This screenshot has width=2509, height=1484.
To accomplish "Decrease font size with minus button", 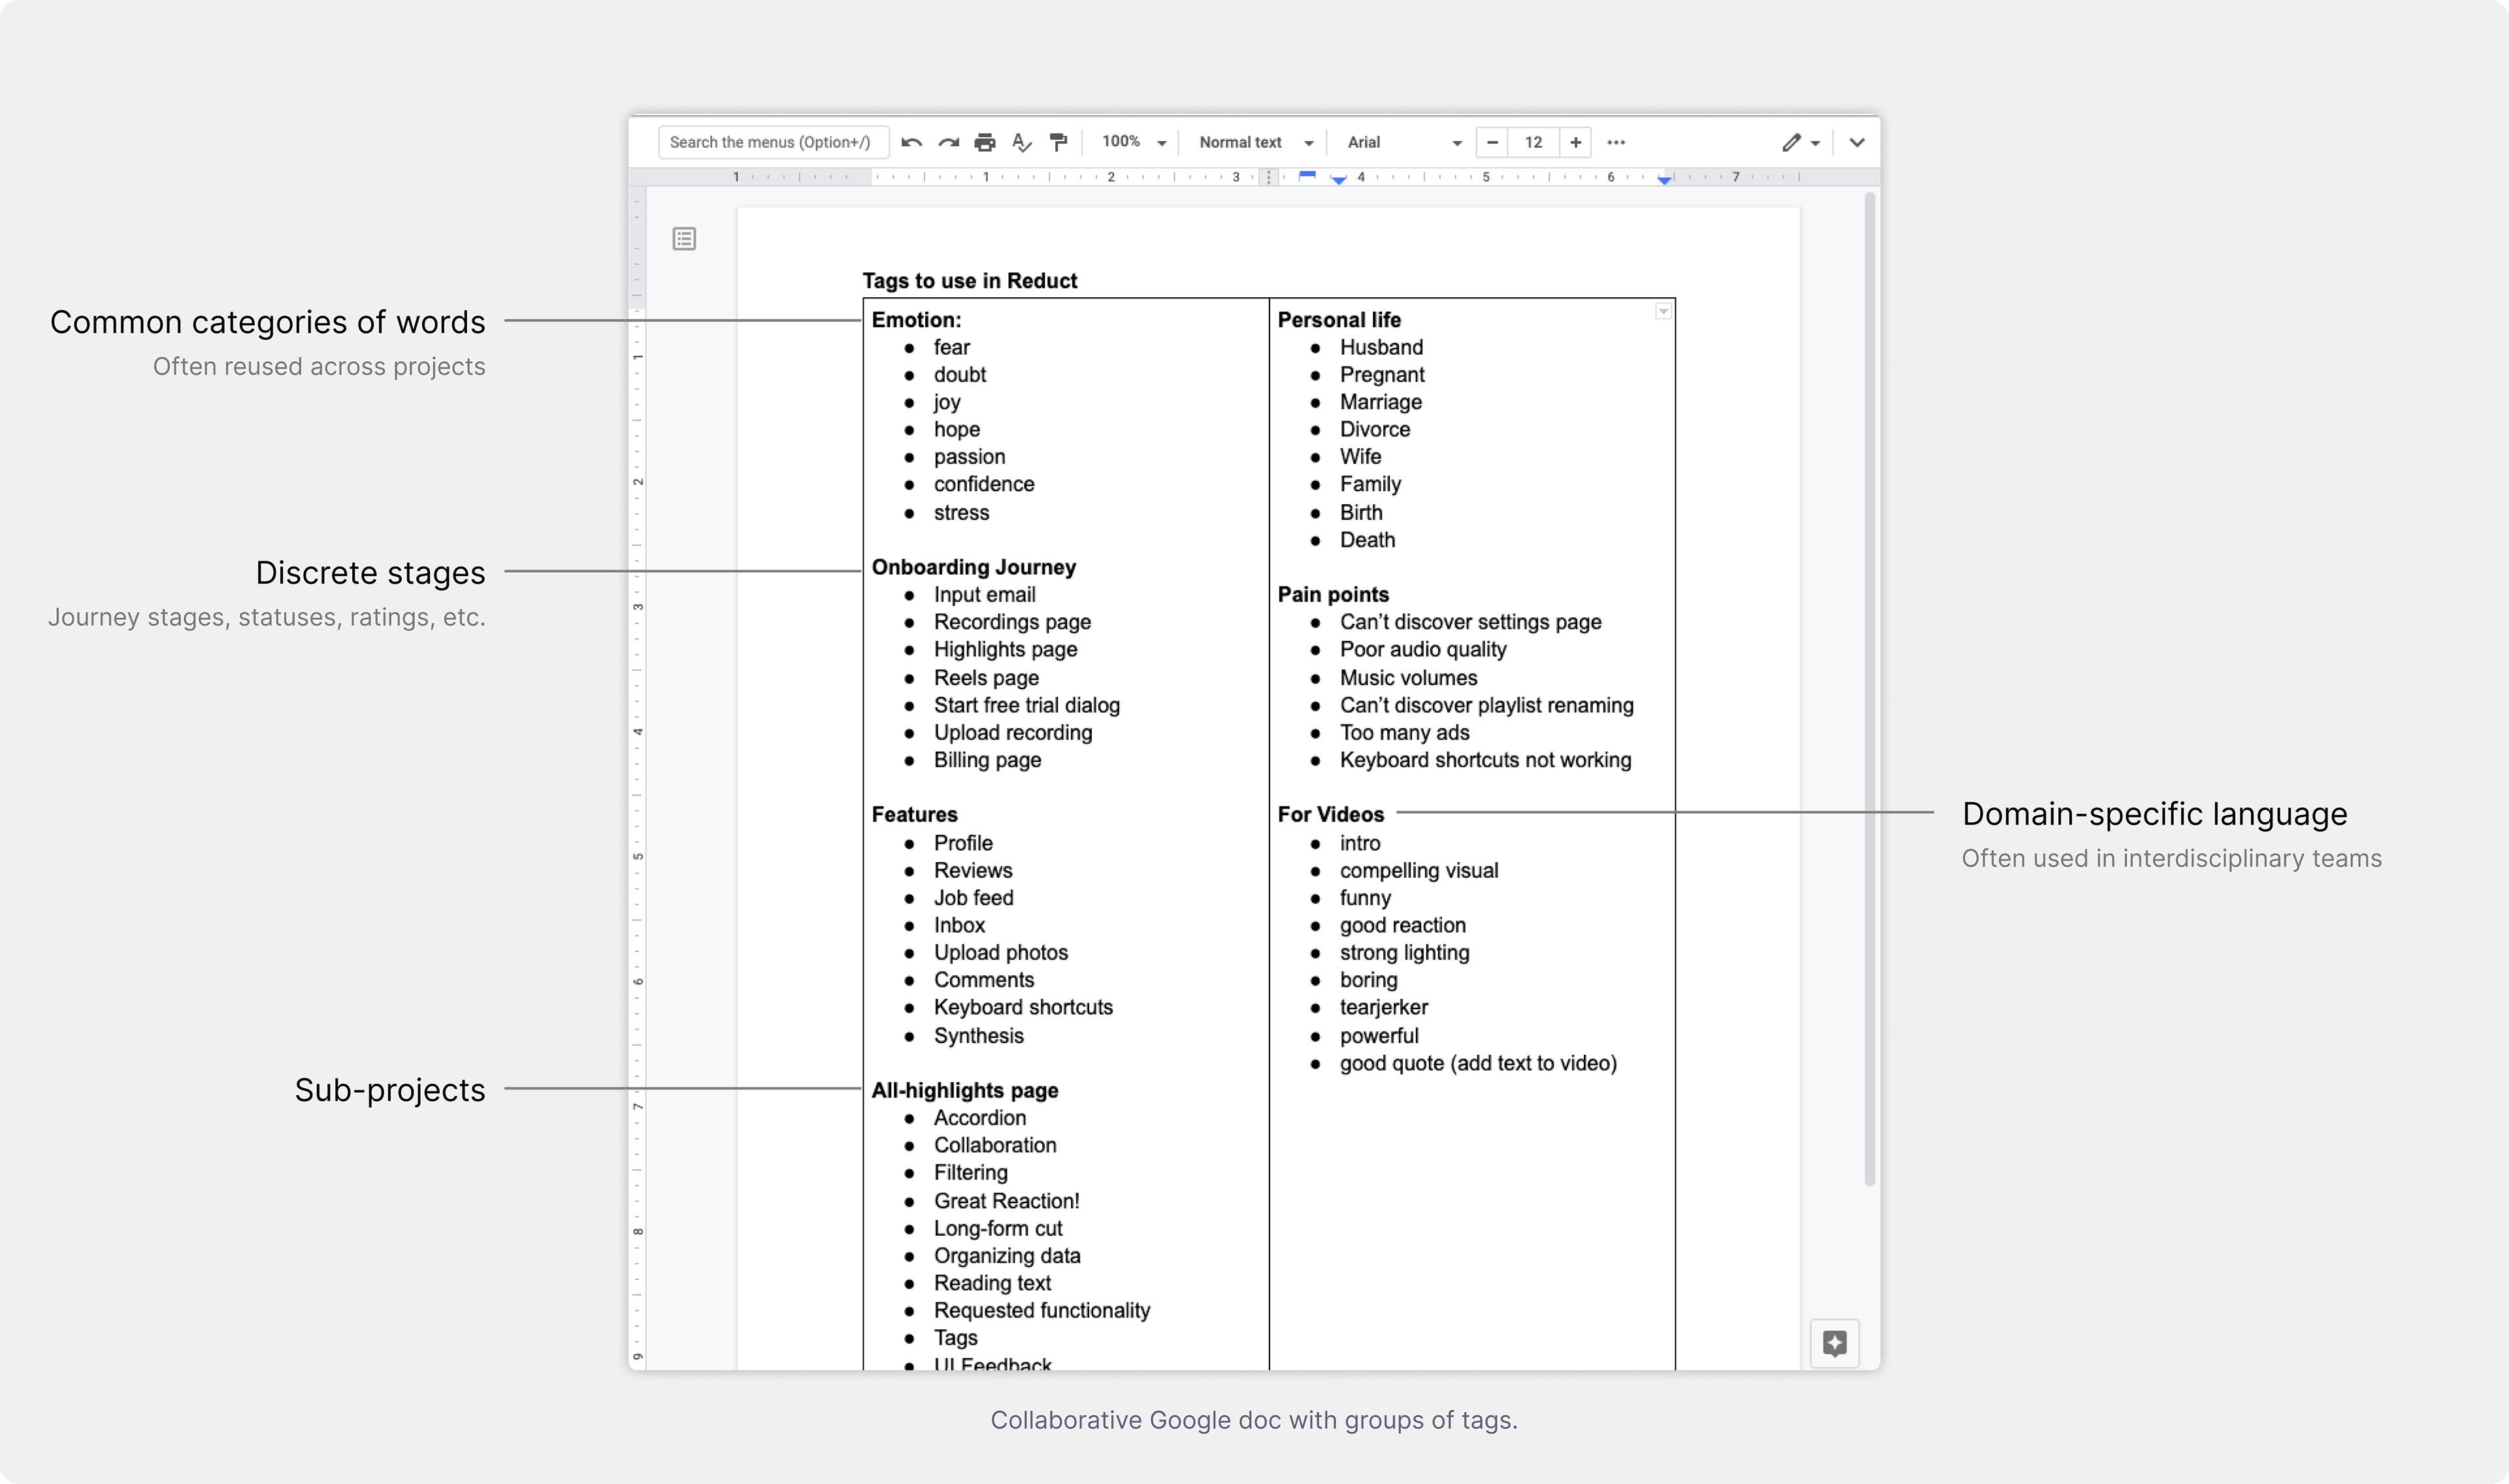I will click(x=1492, y=143).
